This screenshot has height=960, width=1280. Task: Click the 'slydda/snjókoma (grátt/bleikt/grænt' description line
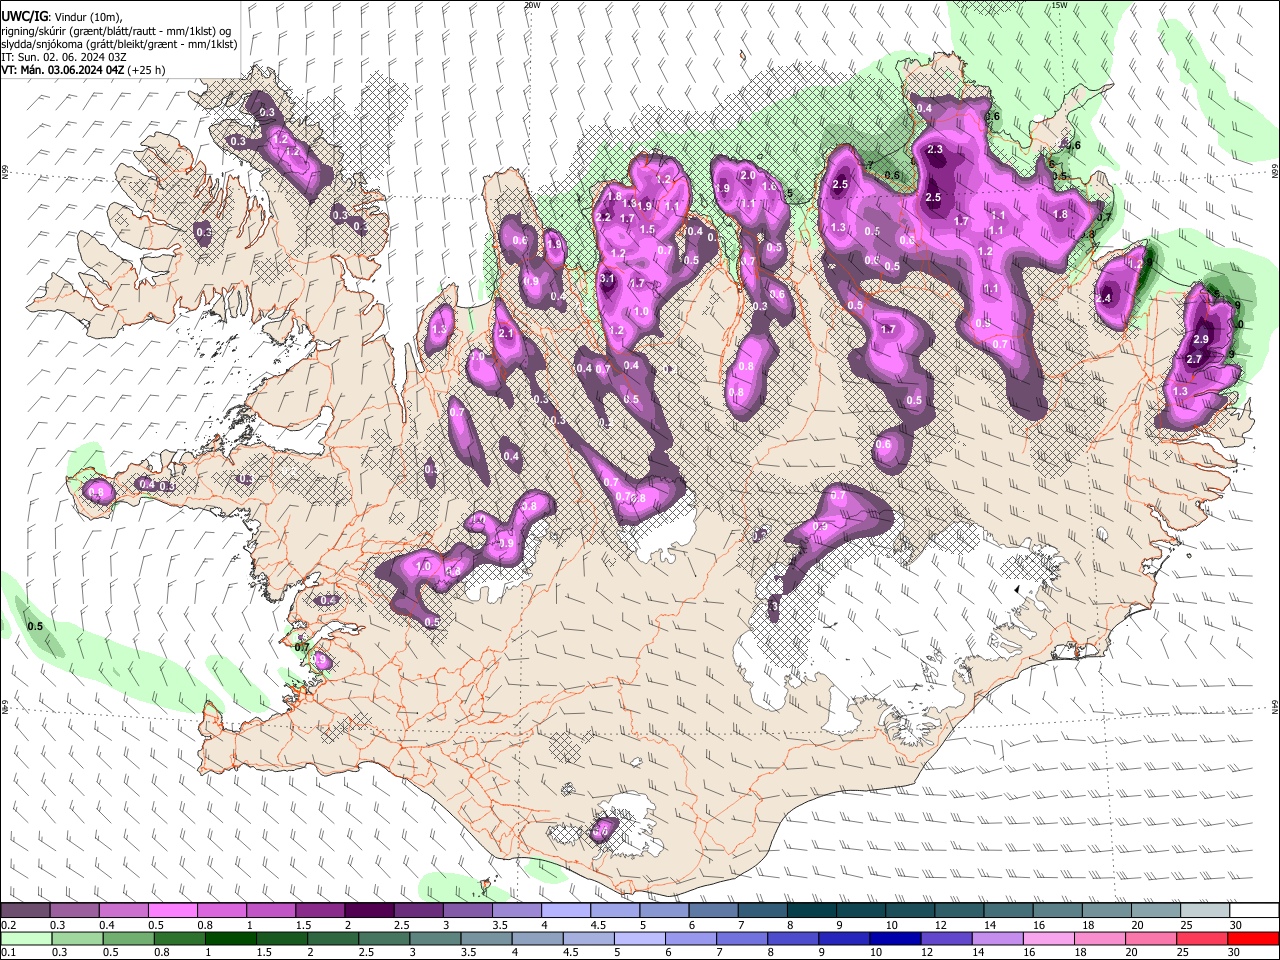click(x=119, y=44)
